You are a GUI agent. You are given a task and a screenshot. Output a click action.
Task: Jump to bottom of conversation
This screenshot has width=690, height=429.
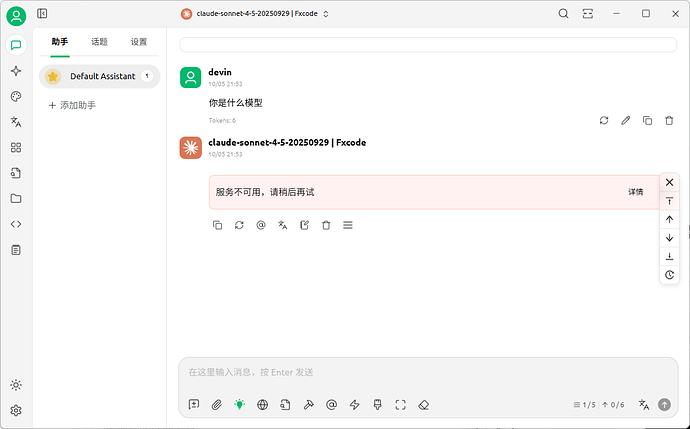click(669, 257)
